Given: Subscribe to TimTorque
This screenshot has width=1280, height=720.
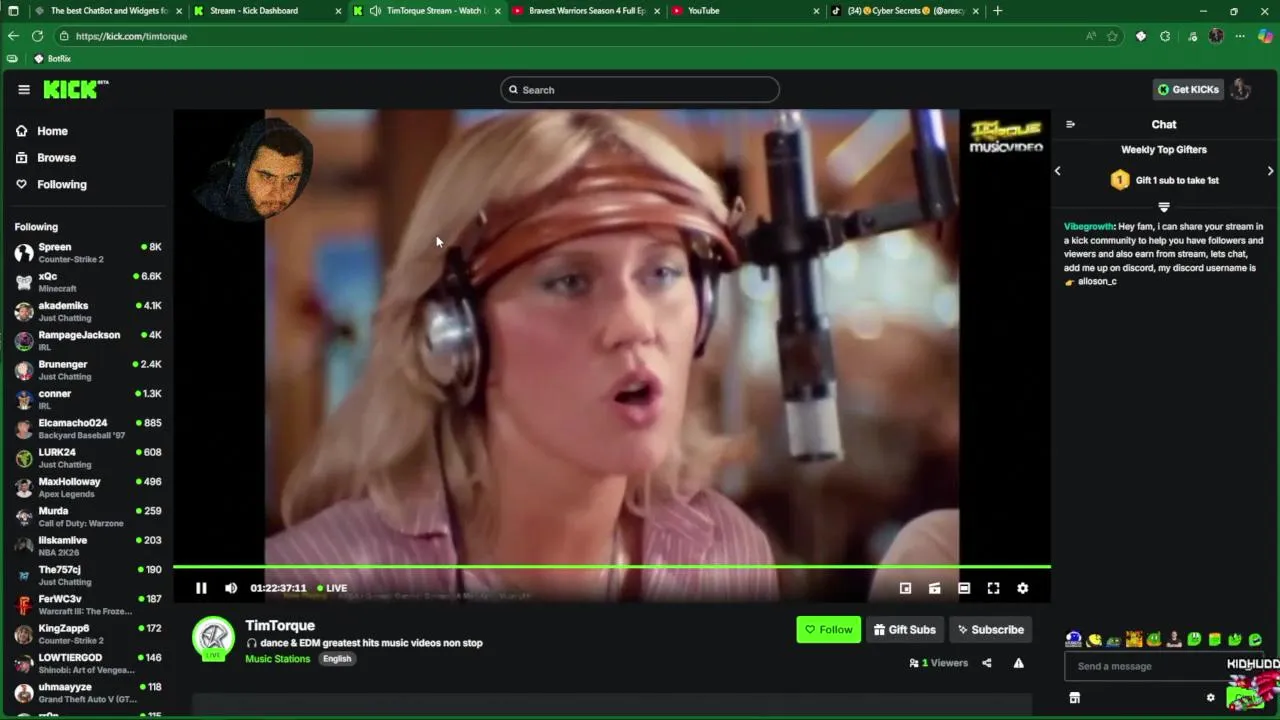Looking at the screenshot, I should pos(990,629).
